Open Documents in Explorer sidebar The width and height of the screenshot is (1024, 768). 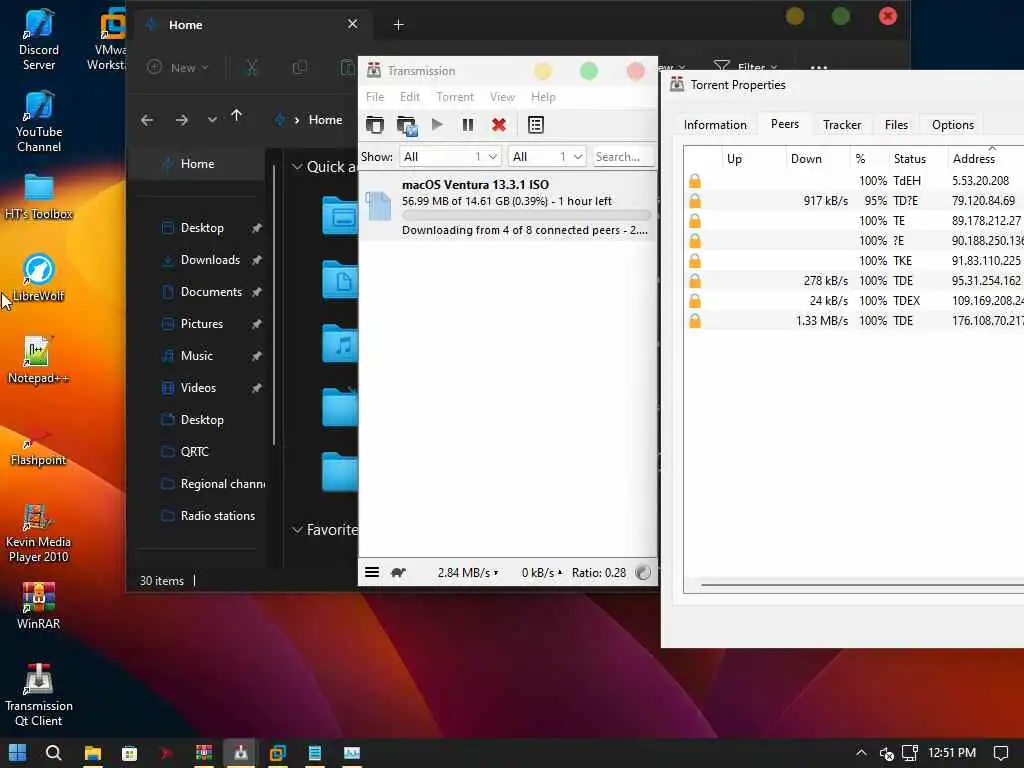tap(211, 292)
